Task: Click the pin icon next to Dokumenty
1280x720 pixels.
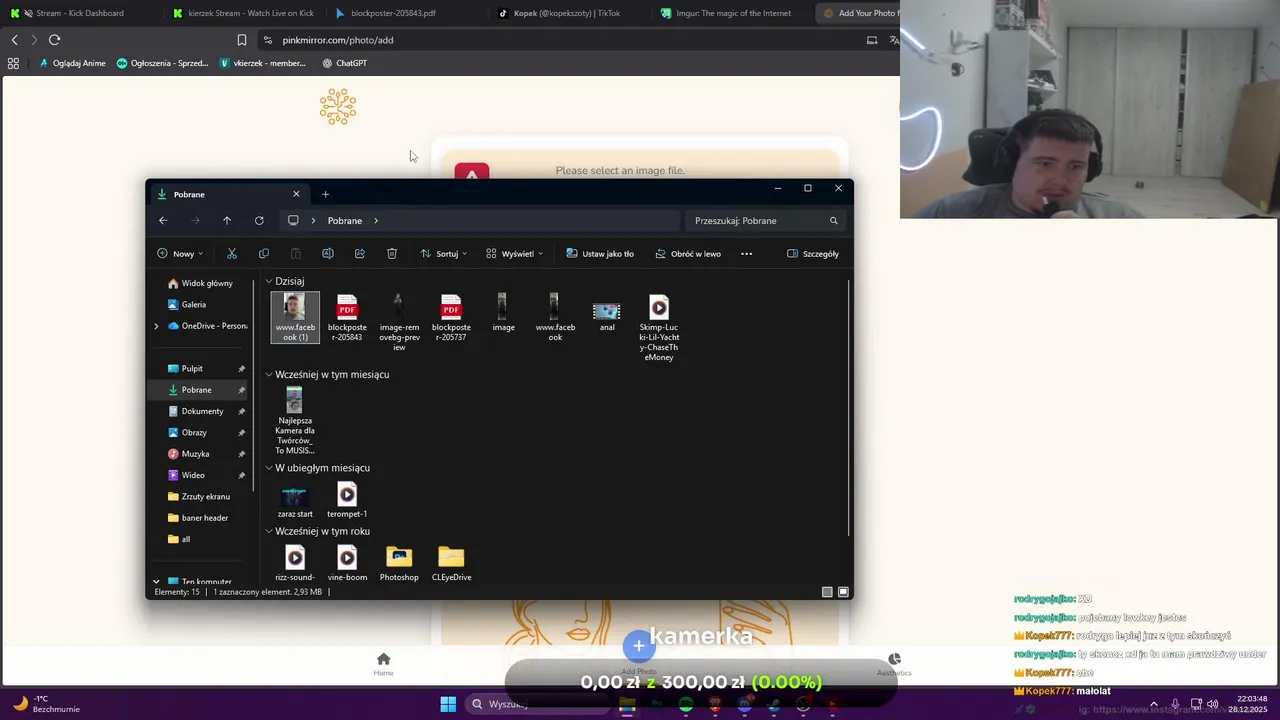Action: point(241,412)
